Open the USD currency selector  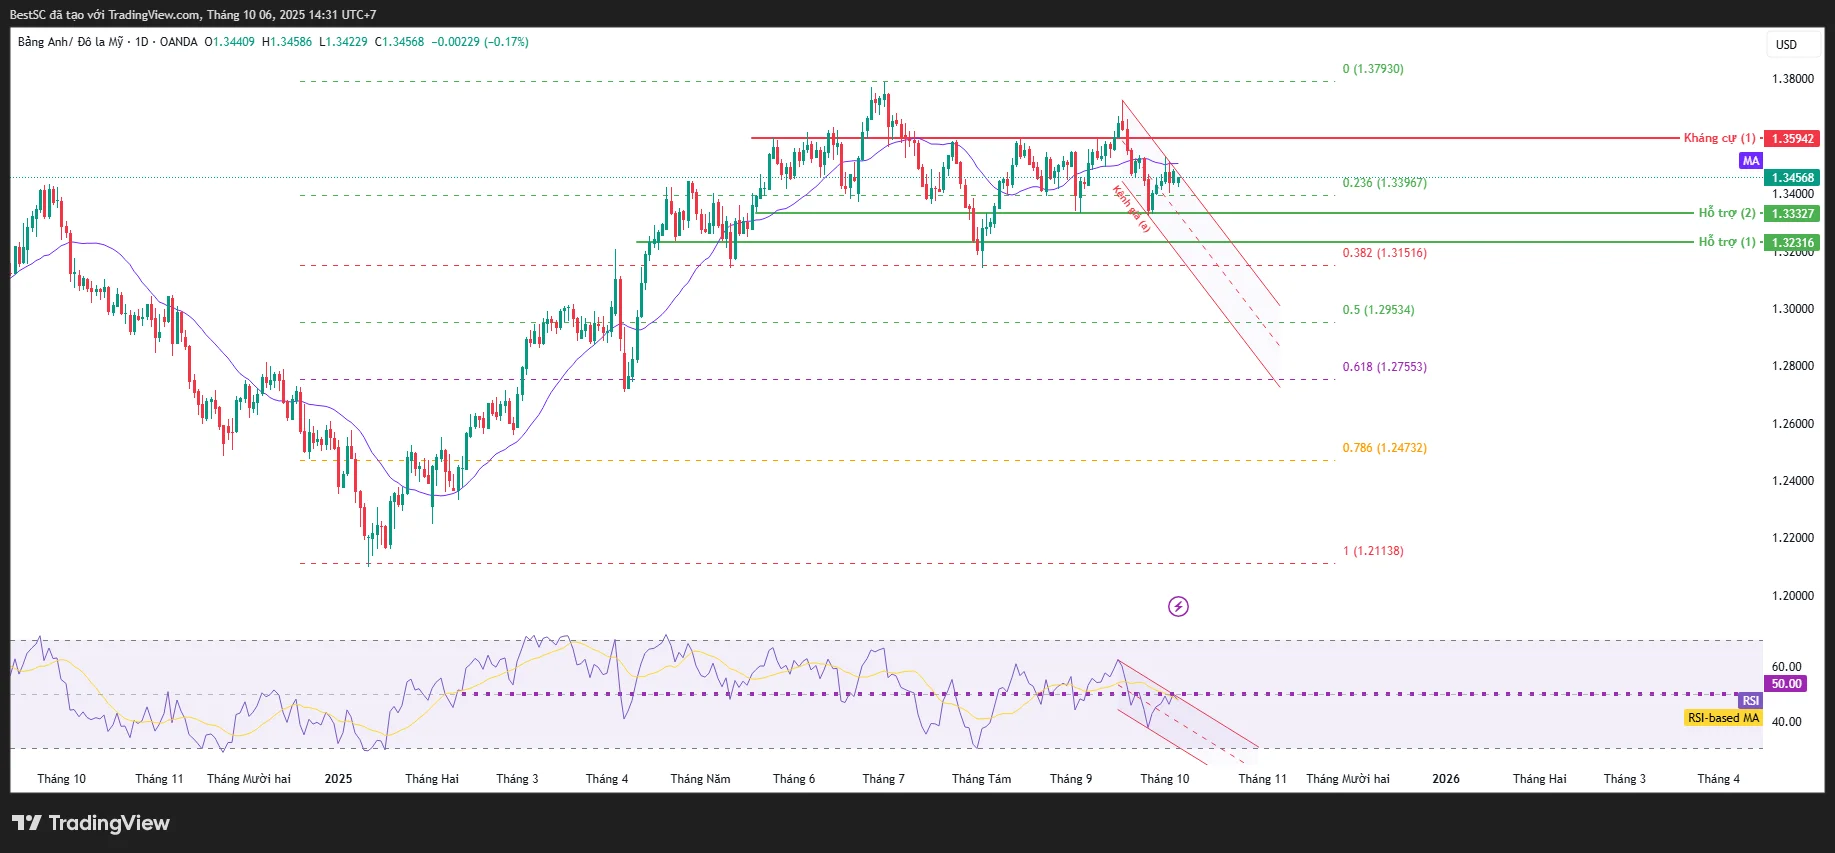click(x=1786, y=45)
